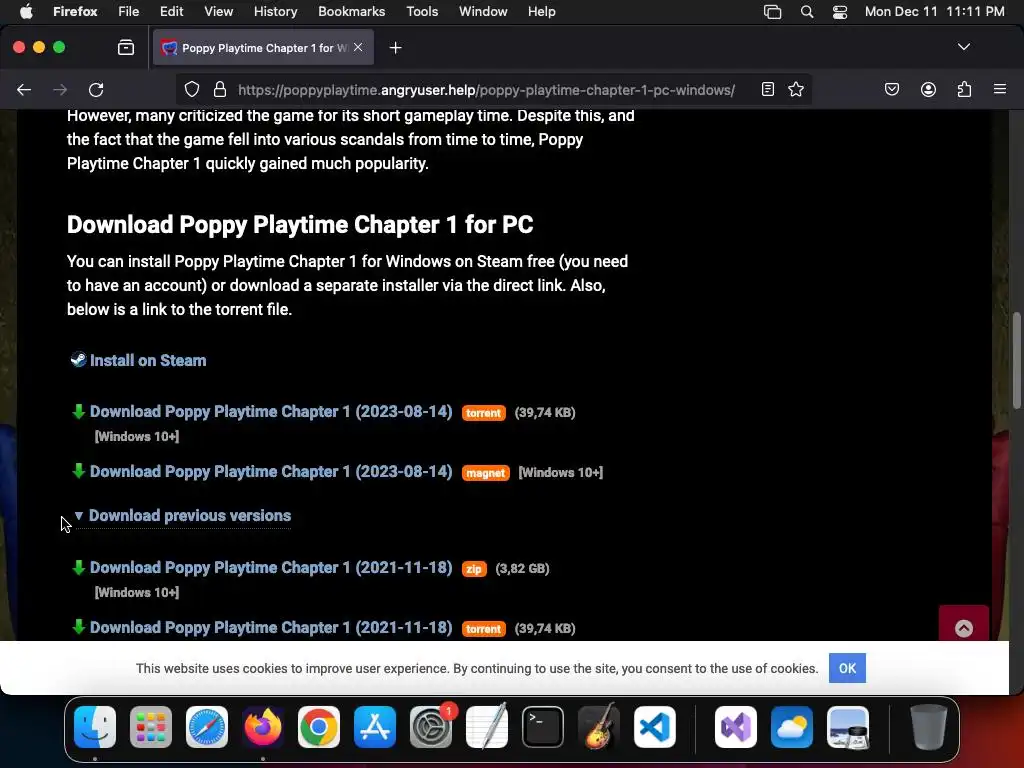
Task: Open the Firefox application menu
Action: coord(75,12)
